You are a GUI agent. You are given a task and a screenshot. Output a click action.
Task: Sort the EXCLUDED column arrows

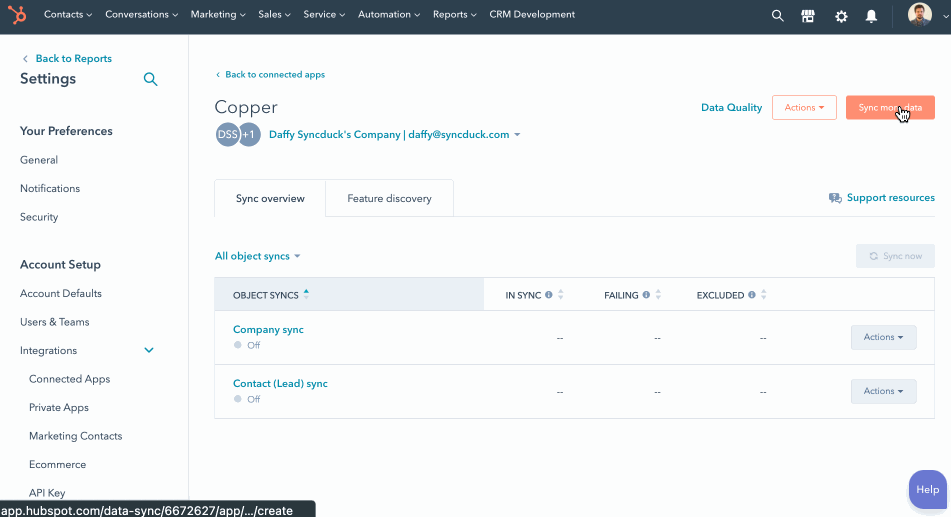[x=764, y=295]
